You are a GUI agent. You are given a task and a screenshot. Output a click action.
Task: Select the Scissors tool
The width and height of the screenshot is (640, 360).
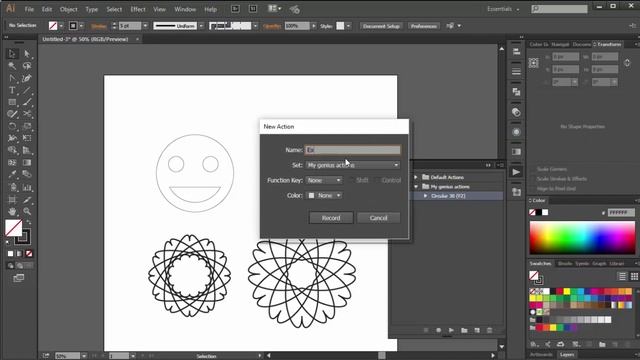(27, 114)
